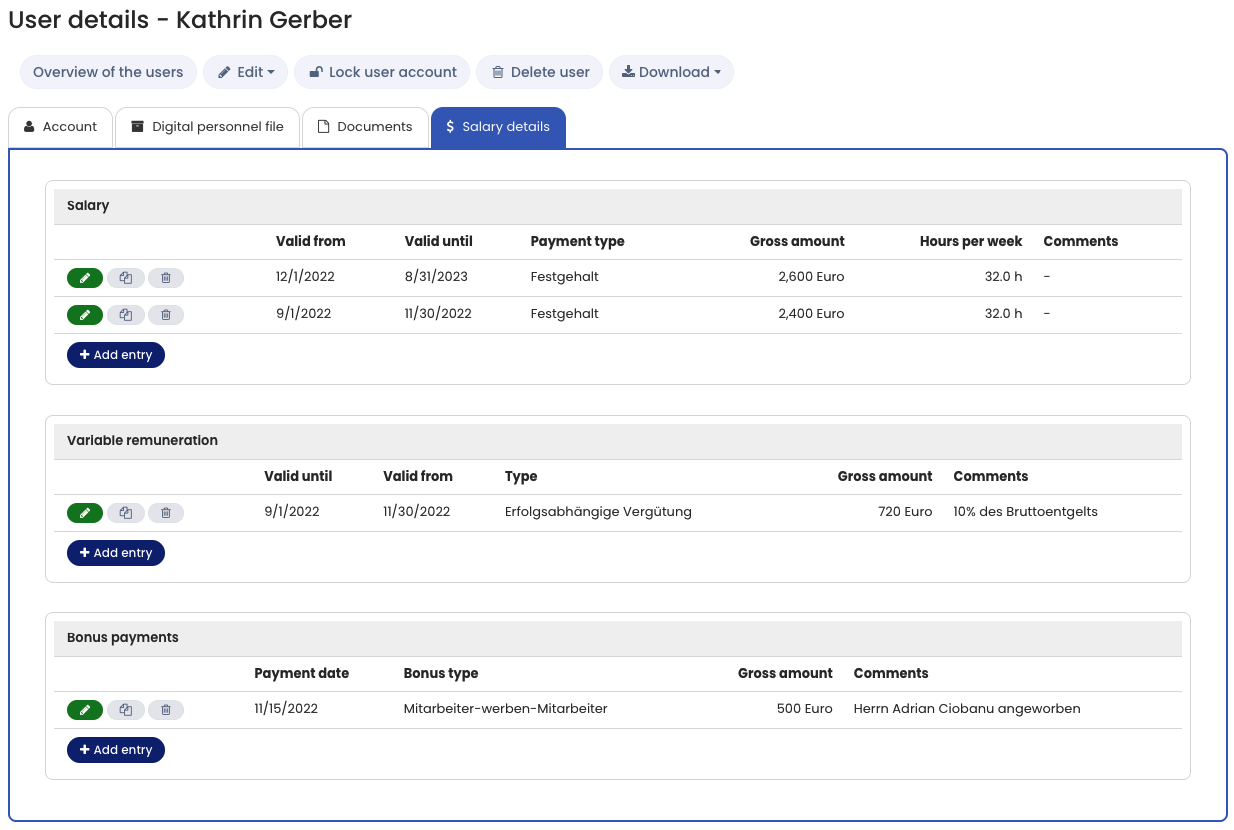Edit the 2,600 Euro salary entry
1234x830 pixels.
coord(85,278)
